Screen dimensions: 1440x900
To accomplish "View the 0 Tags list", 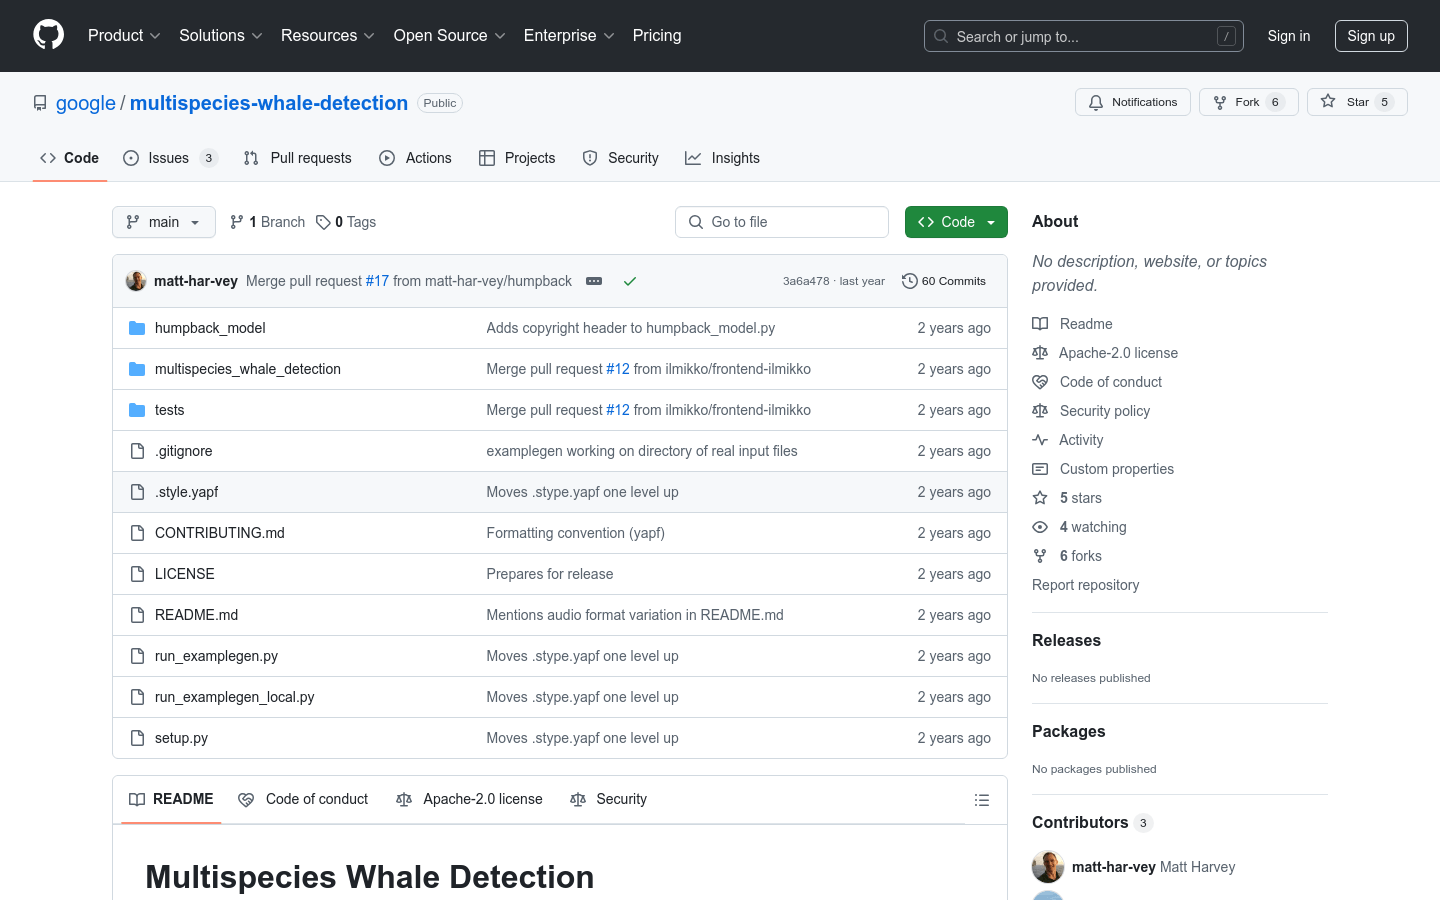I will [x=346, y=222].
